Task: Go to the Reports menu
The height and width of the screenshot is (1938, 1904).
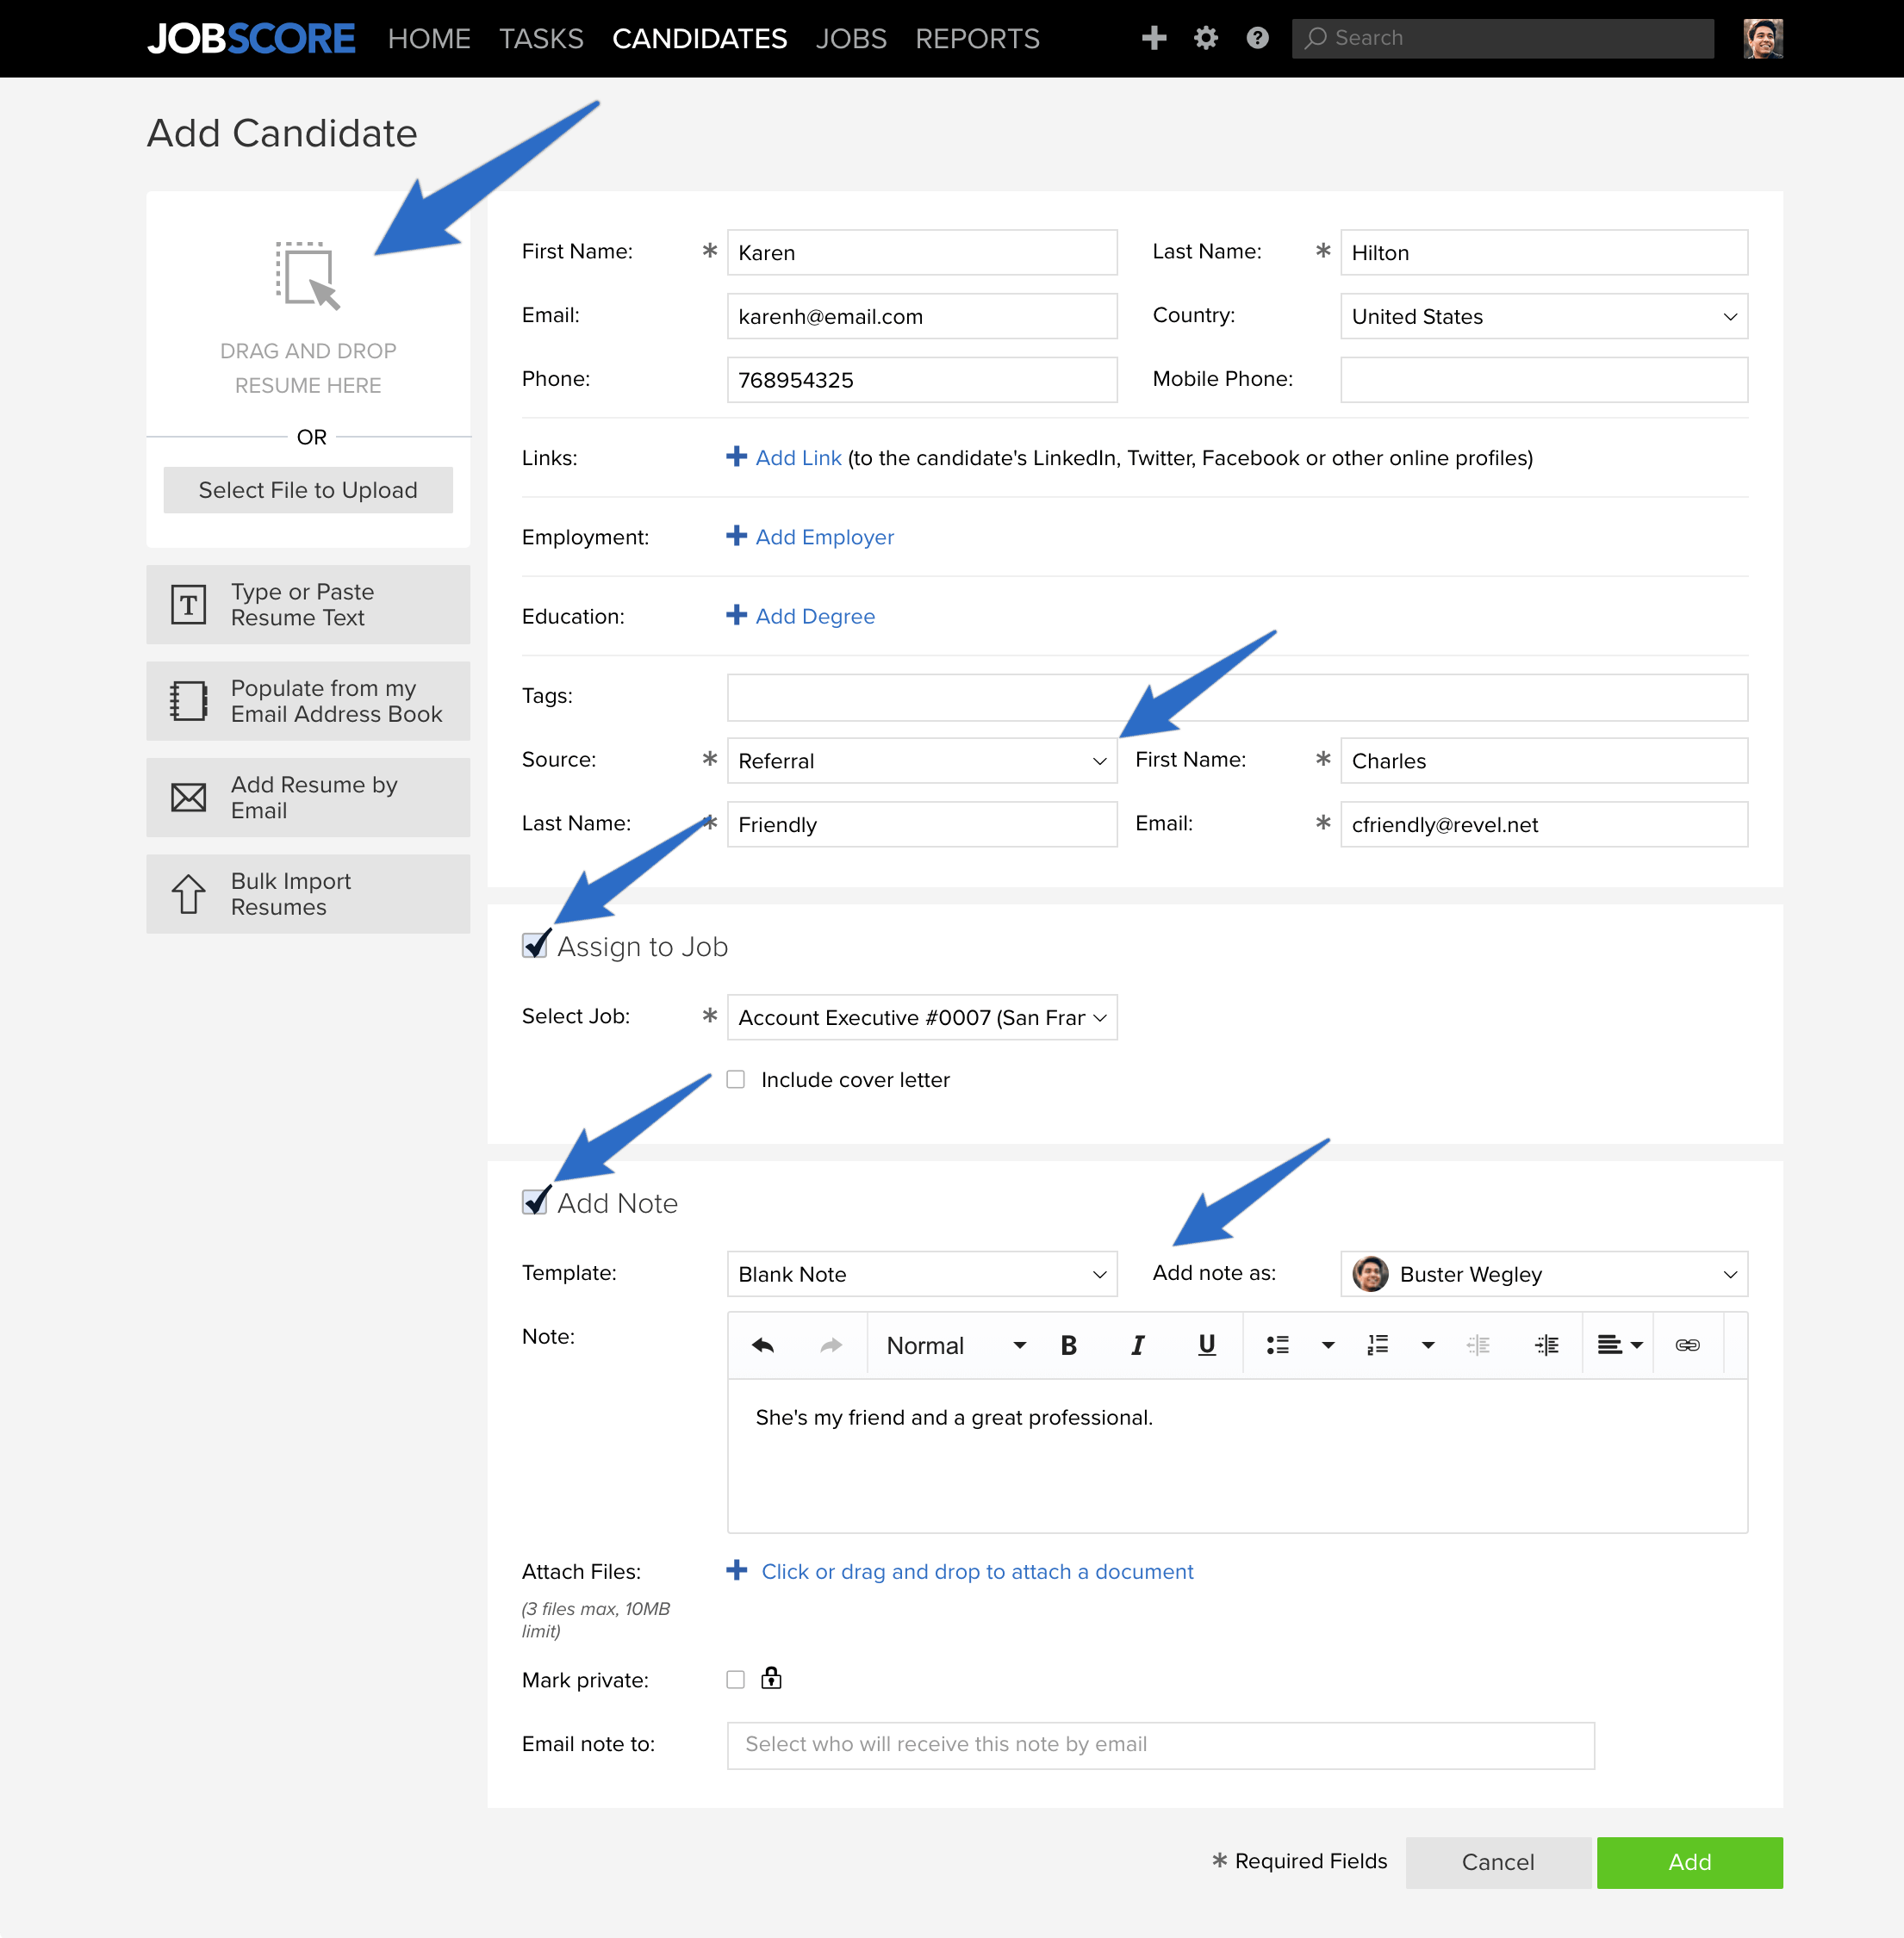Action: [x=977, y=38]
